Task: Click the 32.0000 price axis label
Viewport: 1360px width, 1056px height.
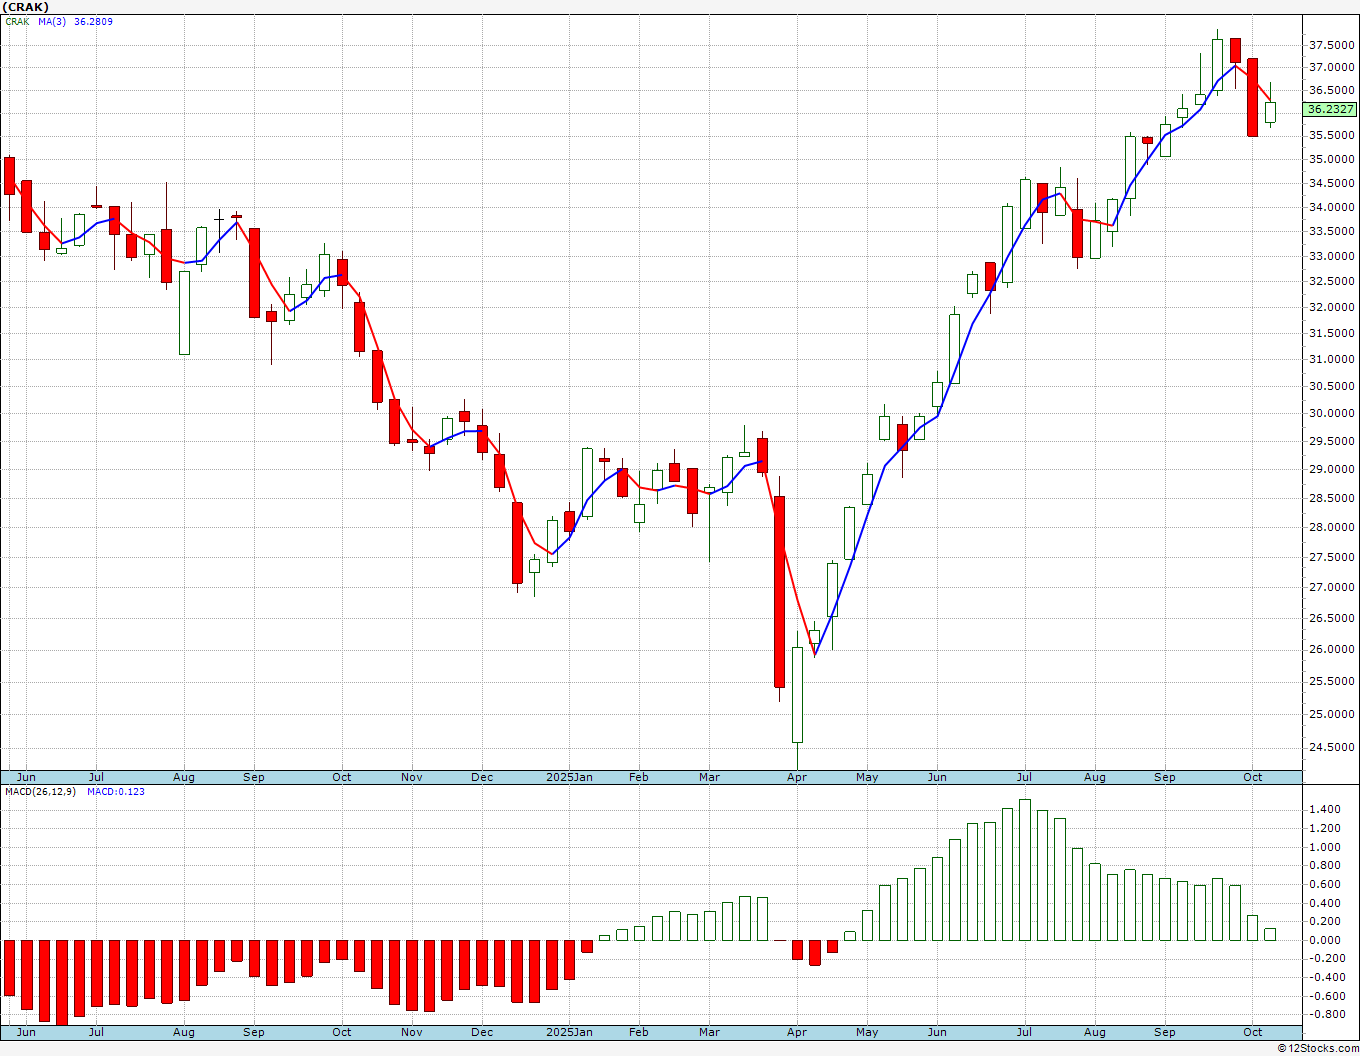Action: click(1331, 307)
